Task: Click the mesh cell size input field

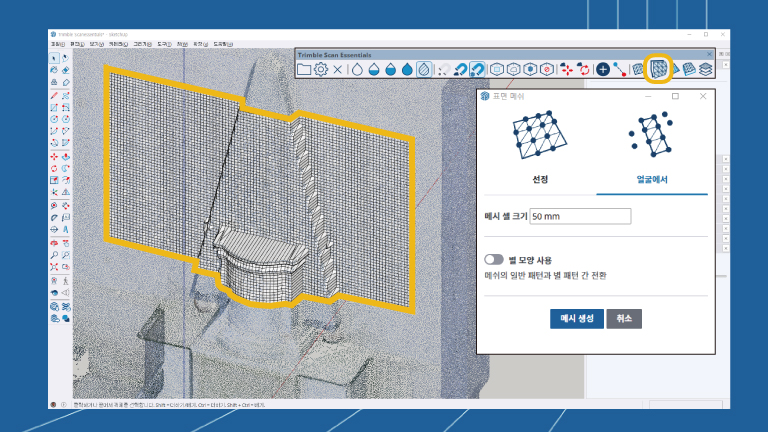Action: coord(580,216)
